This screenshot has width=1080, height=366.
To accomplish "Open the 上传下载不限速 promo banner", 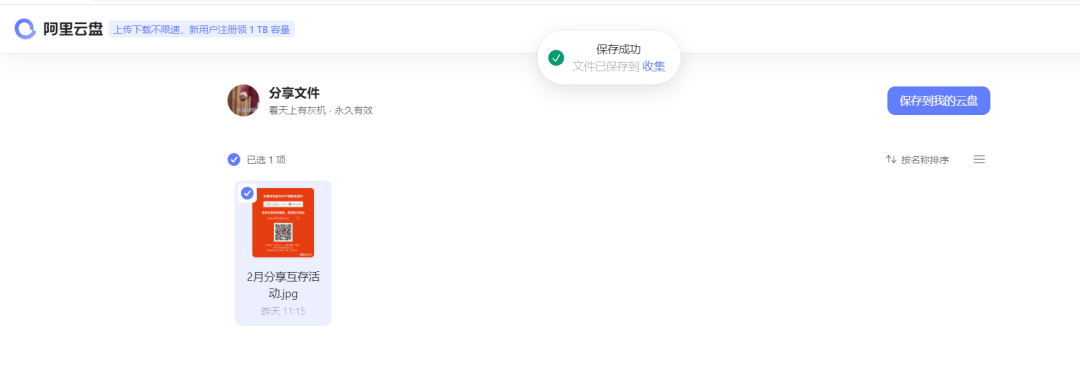I will (x=202, y=30).
